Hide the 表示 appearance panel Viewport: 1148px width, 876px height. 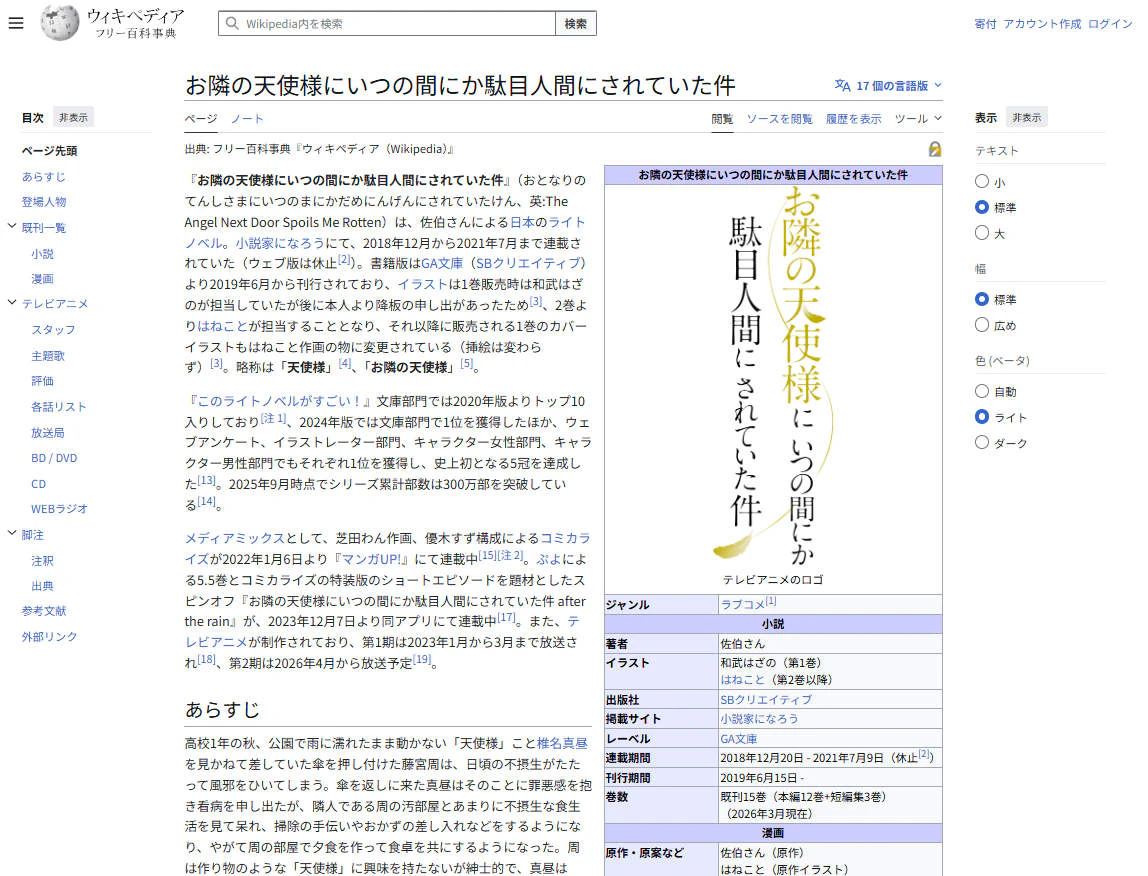click(1026, 117)
